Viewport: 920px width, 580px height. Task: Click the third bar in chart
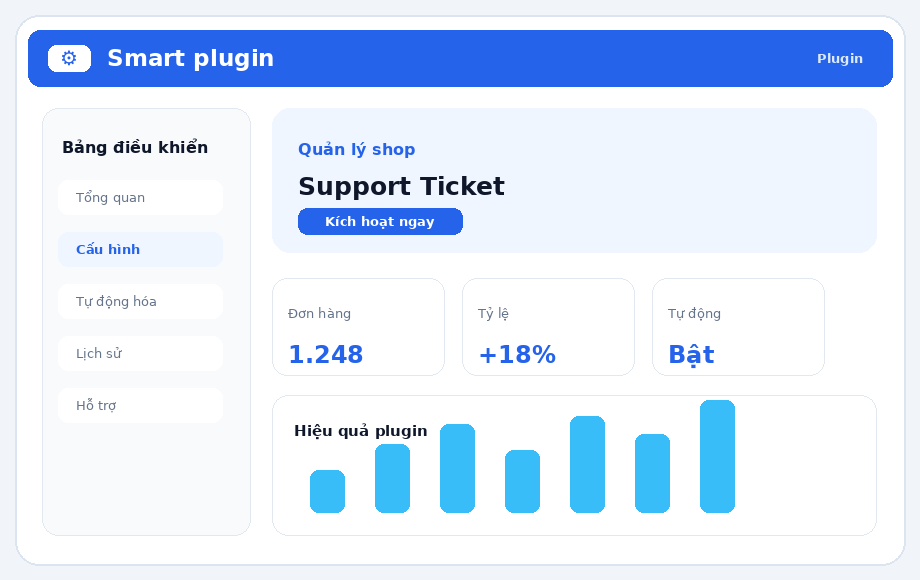click(x=458, y=469)
